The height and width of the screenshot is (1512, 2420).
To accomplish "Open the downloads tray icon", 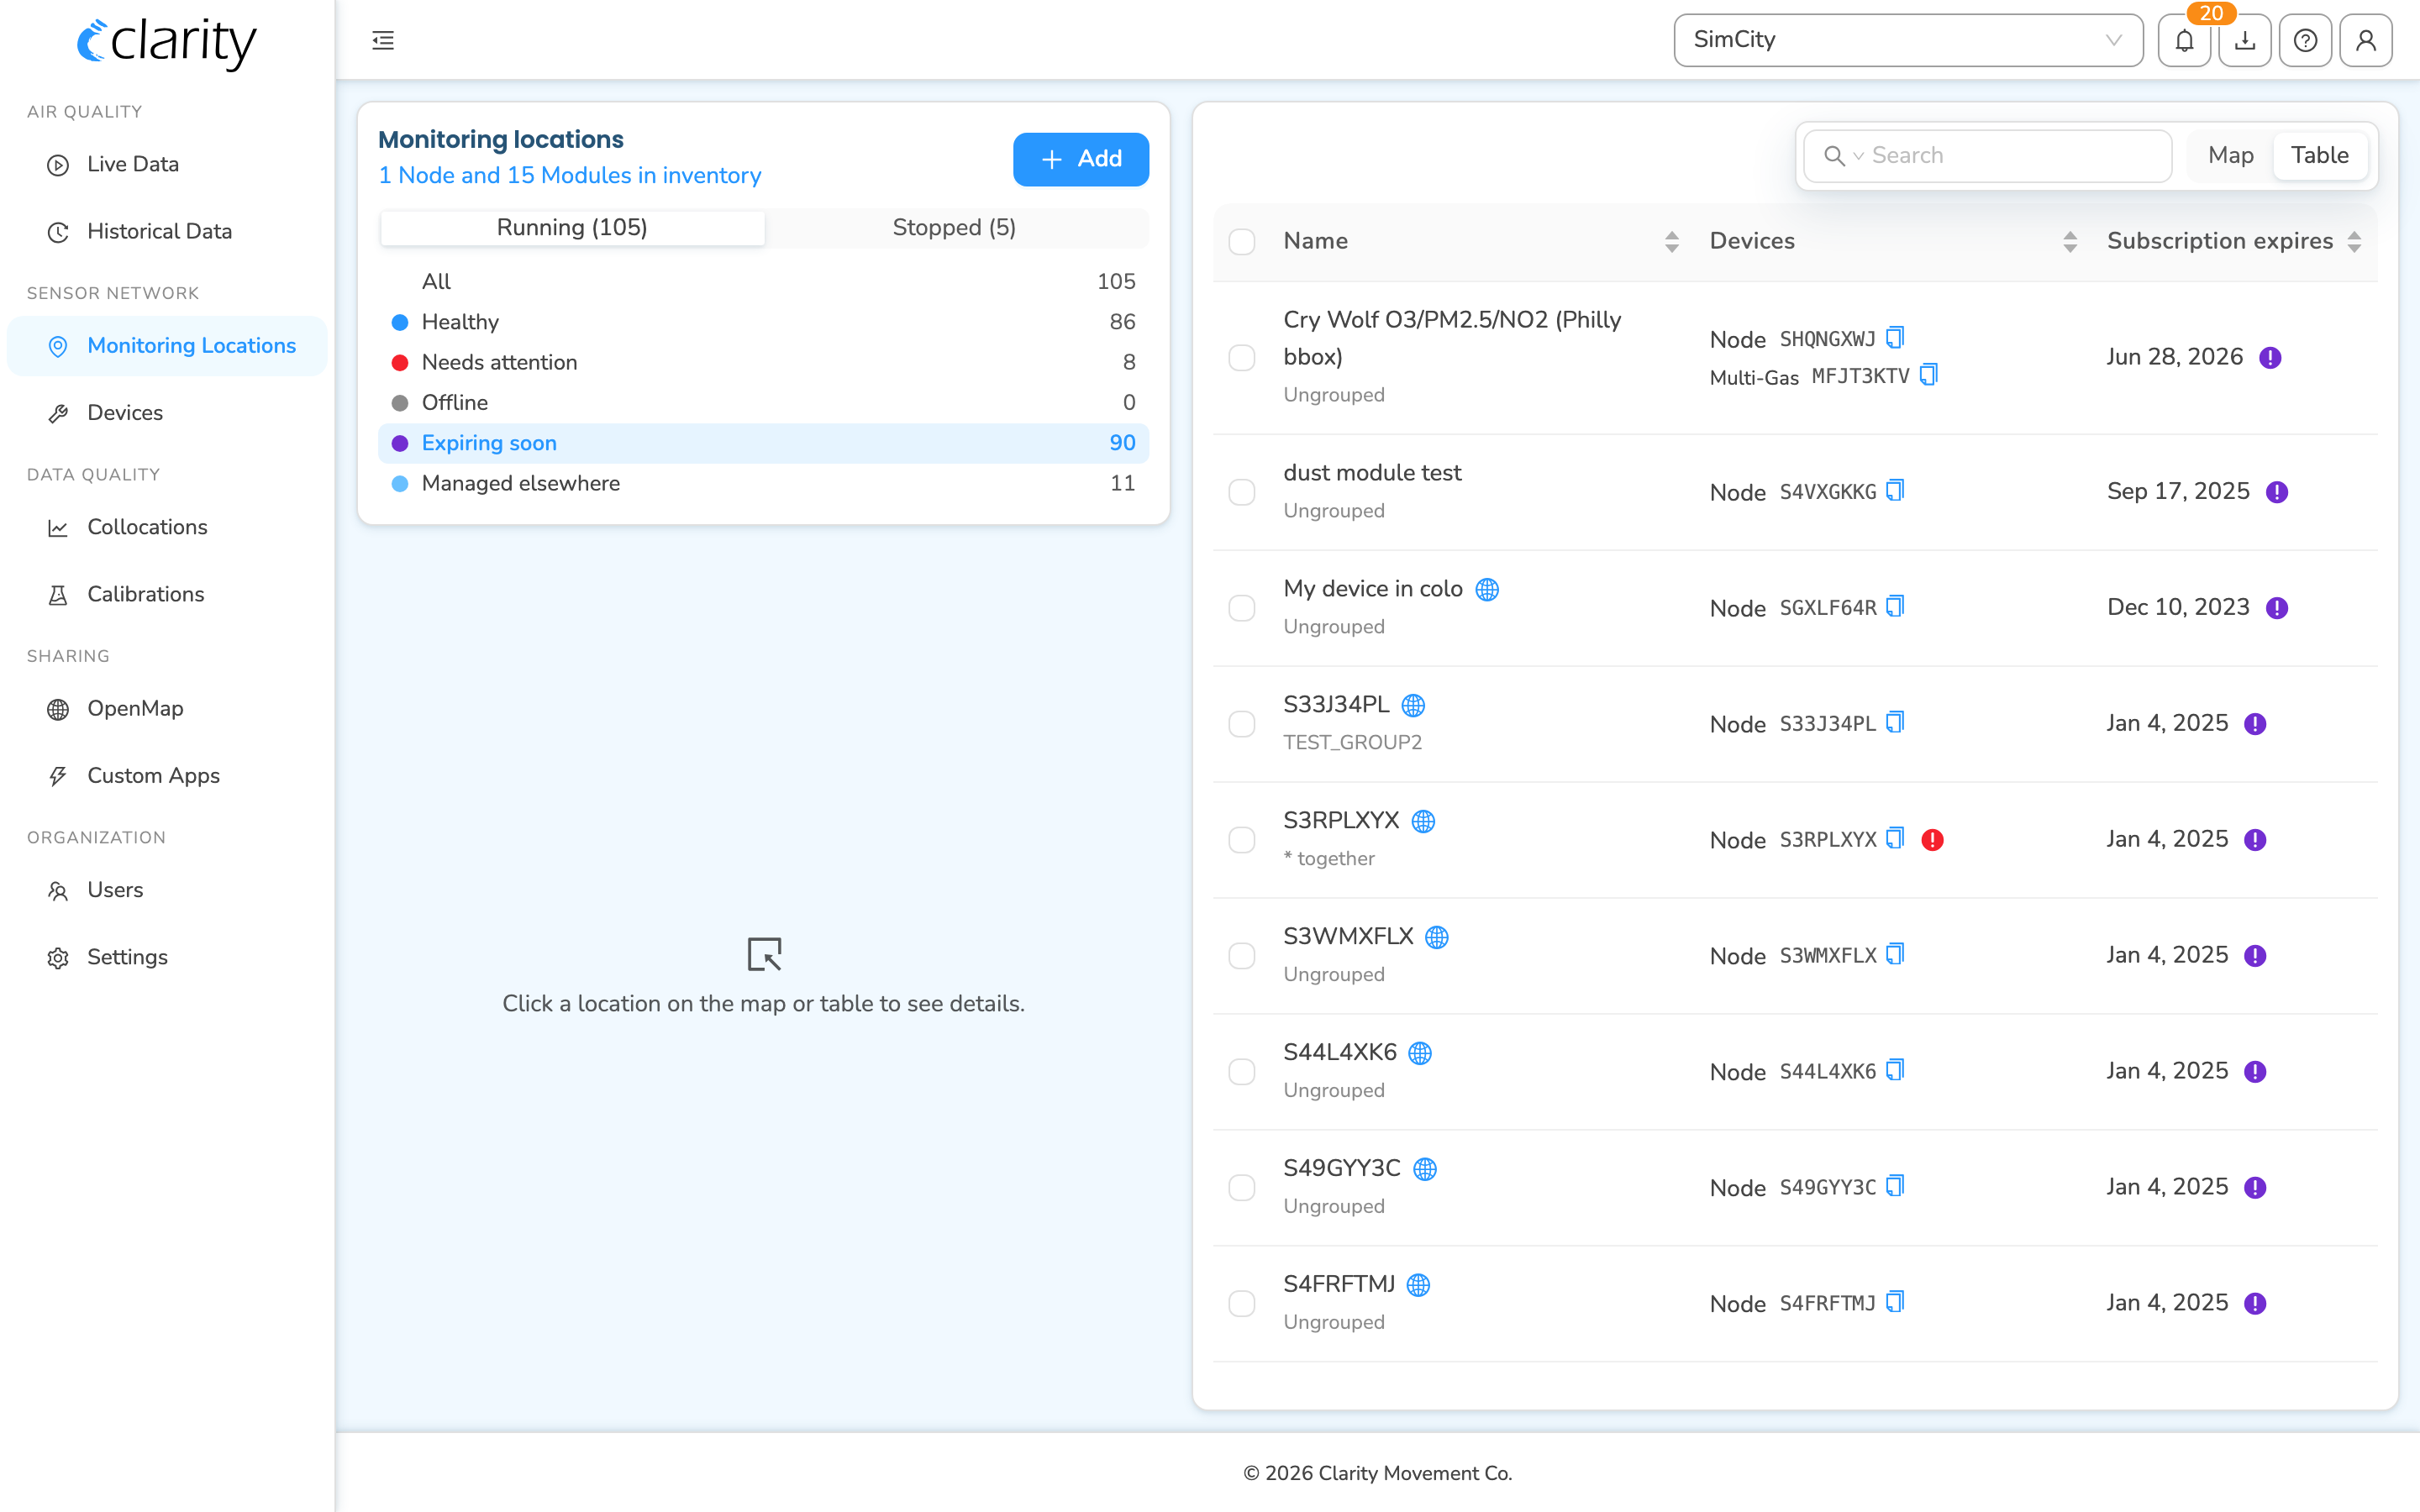I will (x=2245, y=40).
